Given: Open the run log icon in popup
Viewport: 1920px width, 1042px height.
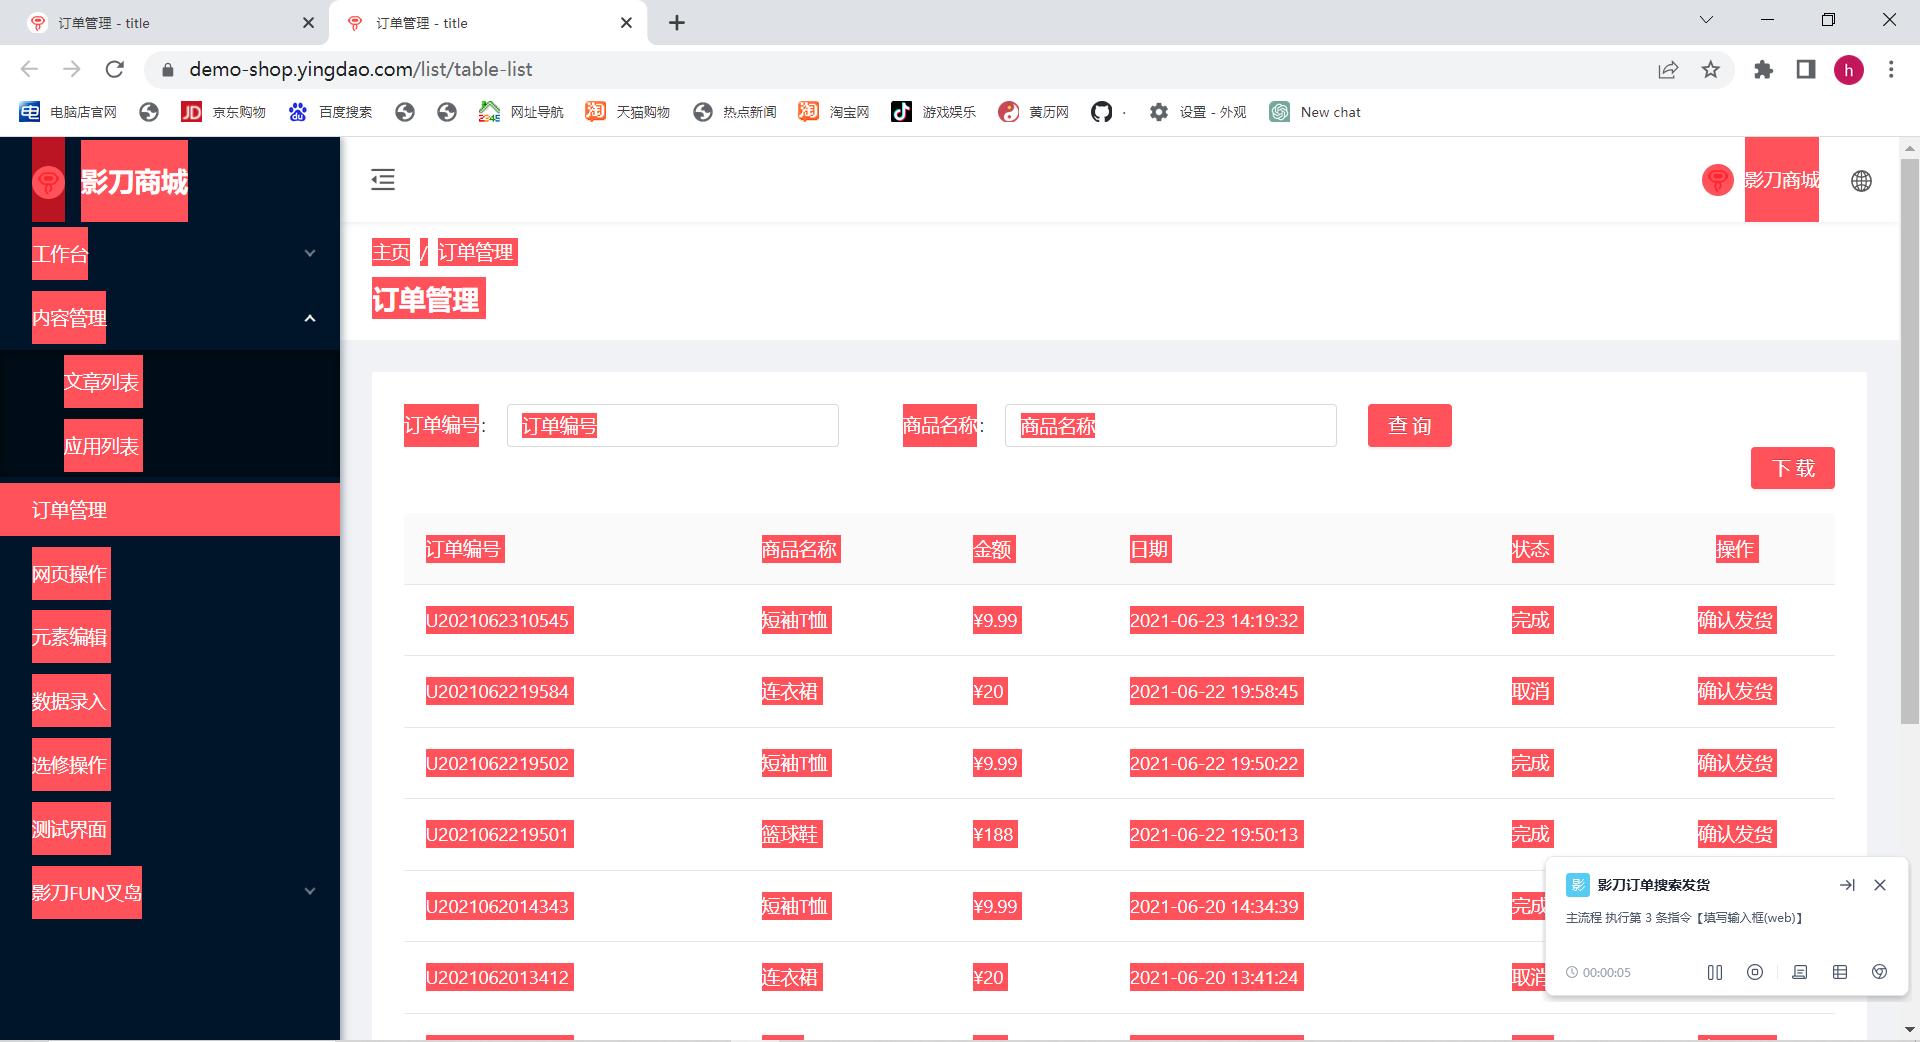Looking at the screenshot, I should [x=1800, y=972].
